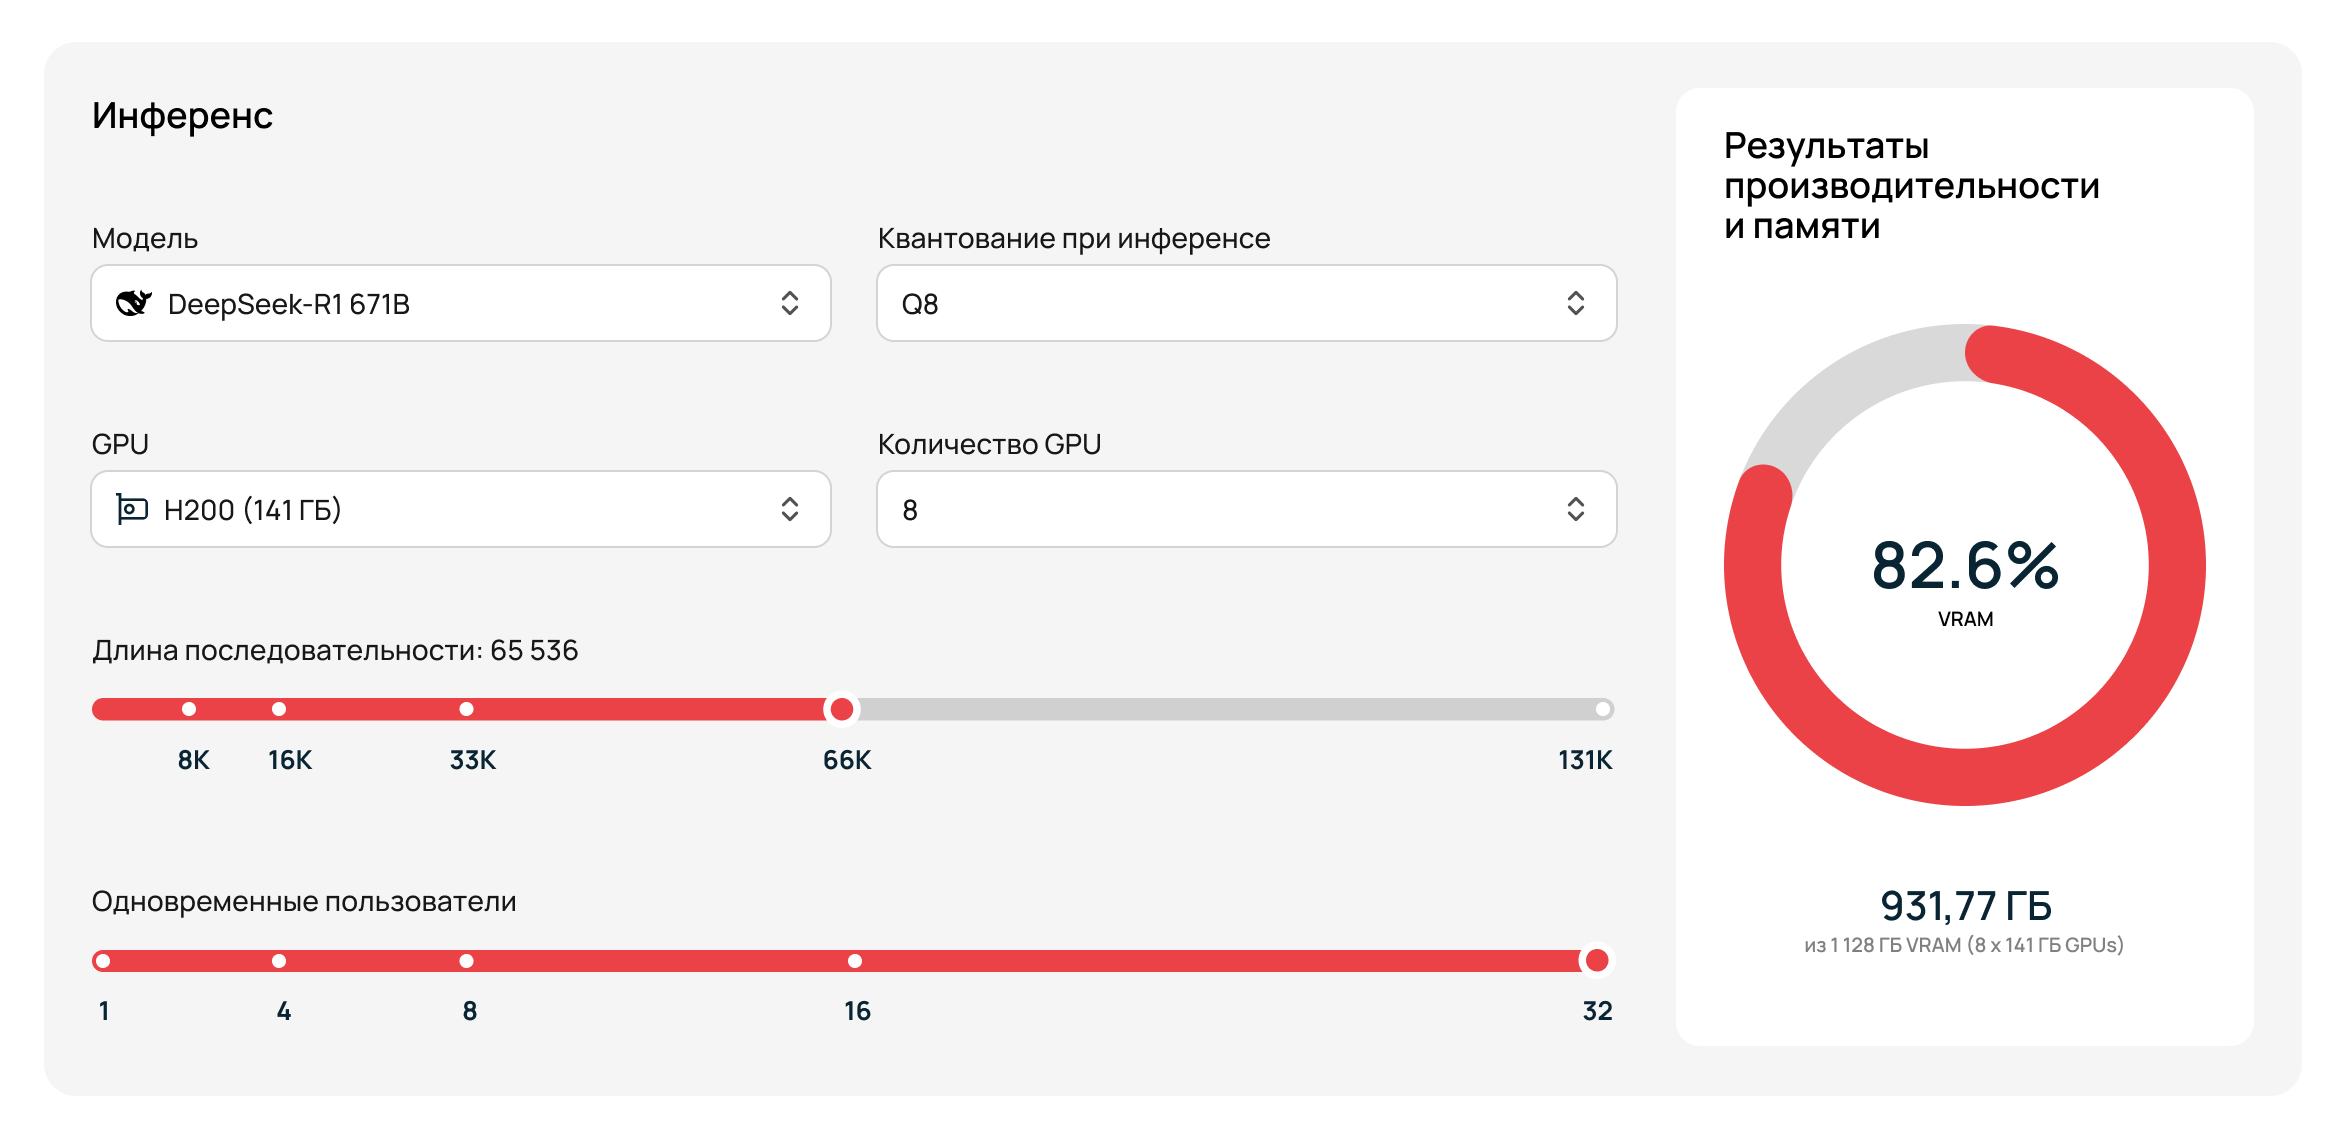Set concurrent users slider to 8 stop
The image size is (2346, 1138).
(x=466, y=961)
